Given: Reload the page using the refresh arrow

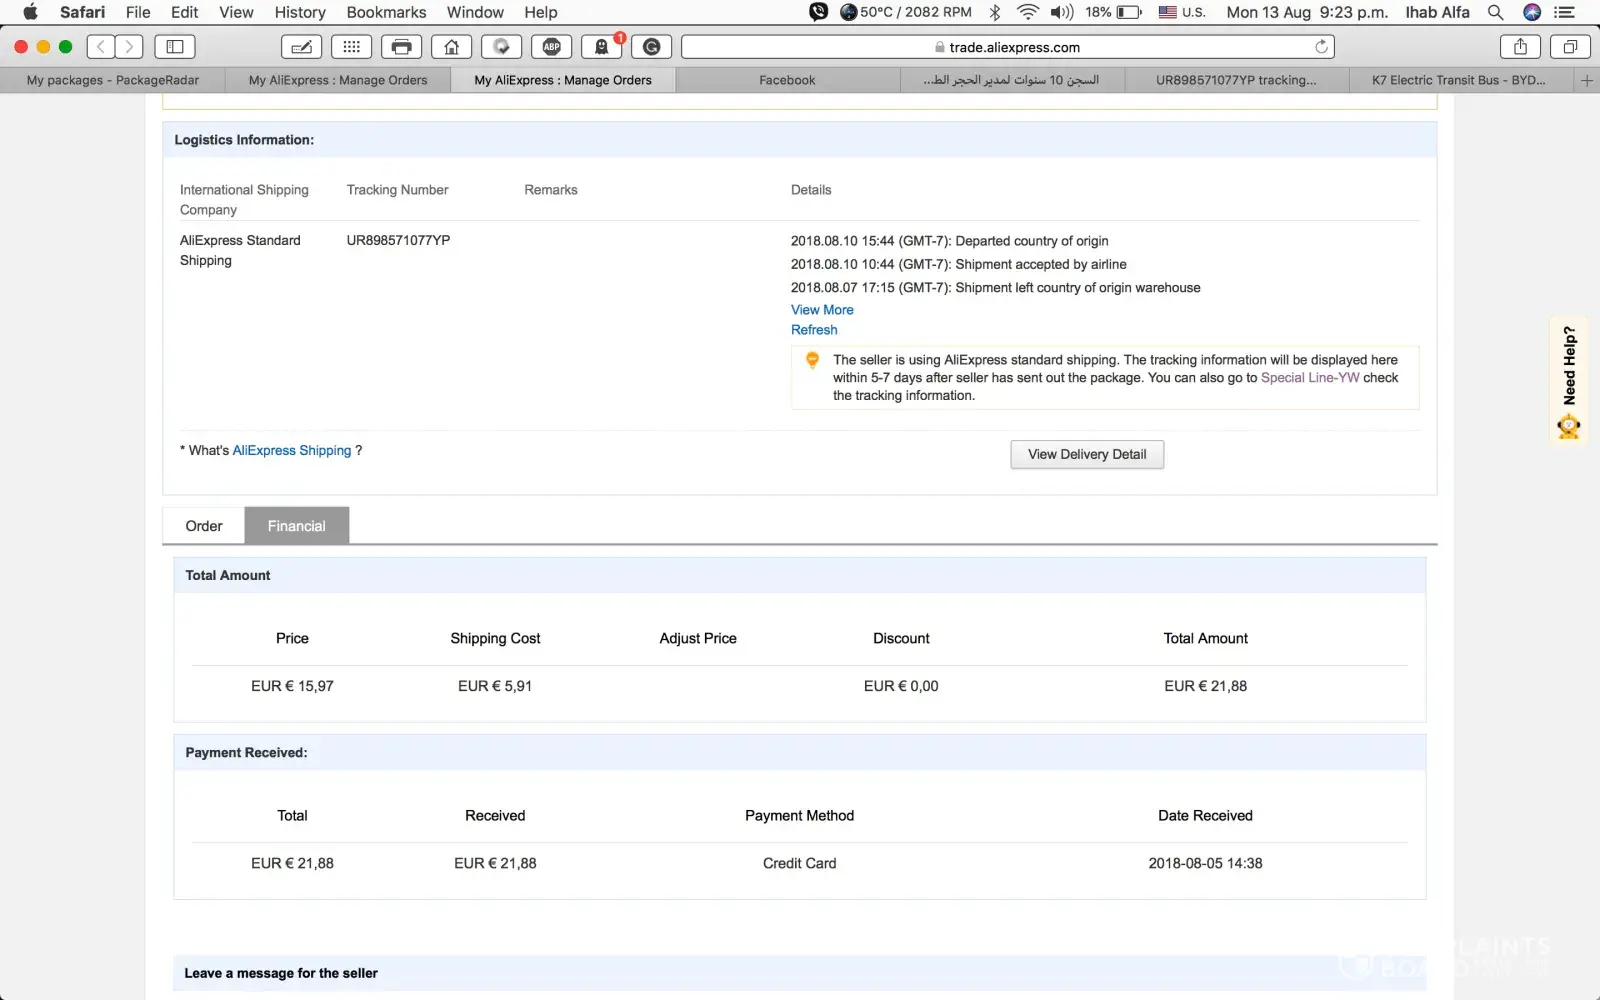Looking at the screenshot, I should (x=1321, y=47).
